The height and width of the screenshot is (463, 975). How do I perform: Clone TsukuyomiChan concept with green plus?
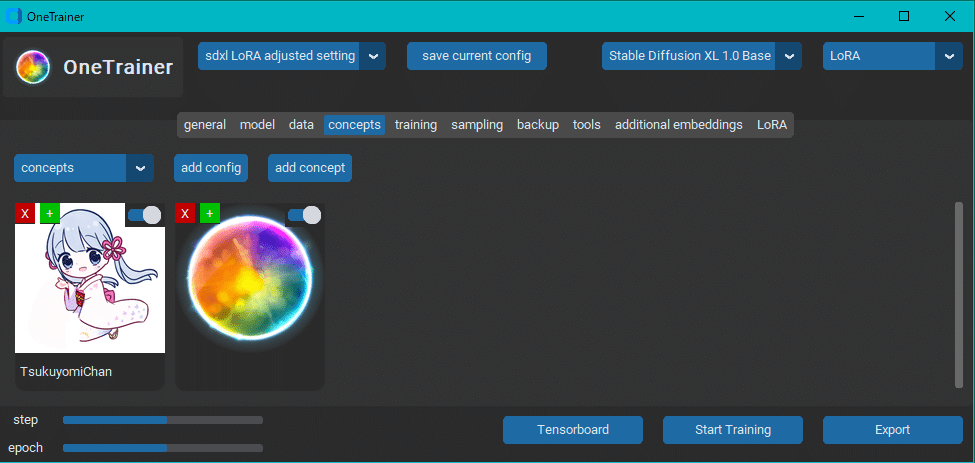(x=50, y=214)
